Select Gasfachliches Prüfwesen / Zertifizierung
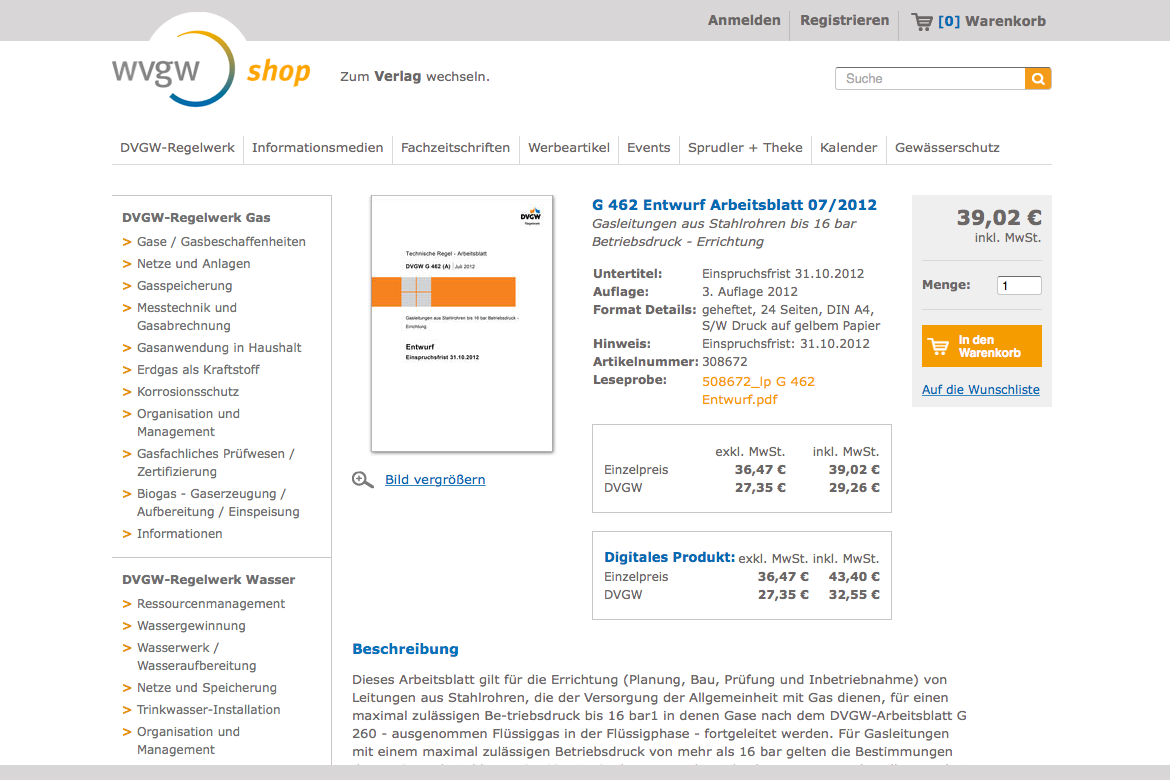The image size is (1170, 780). click(x=216, y=463)
